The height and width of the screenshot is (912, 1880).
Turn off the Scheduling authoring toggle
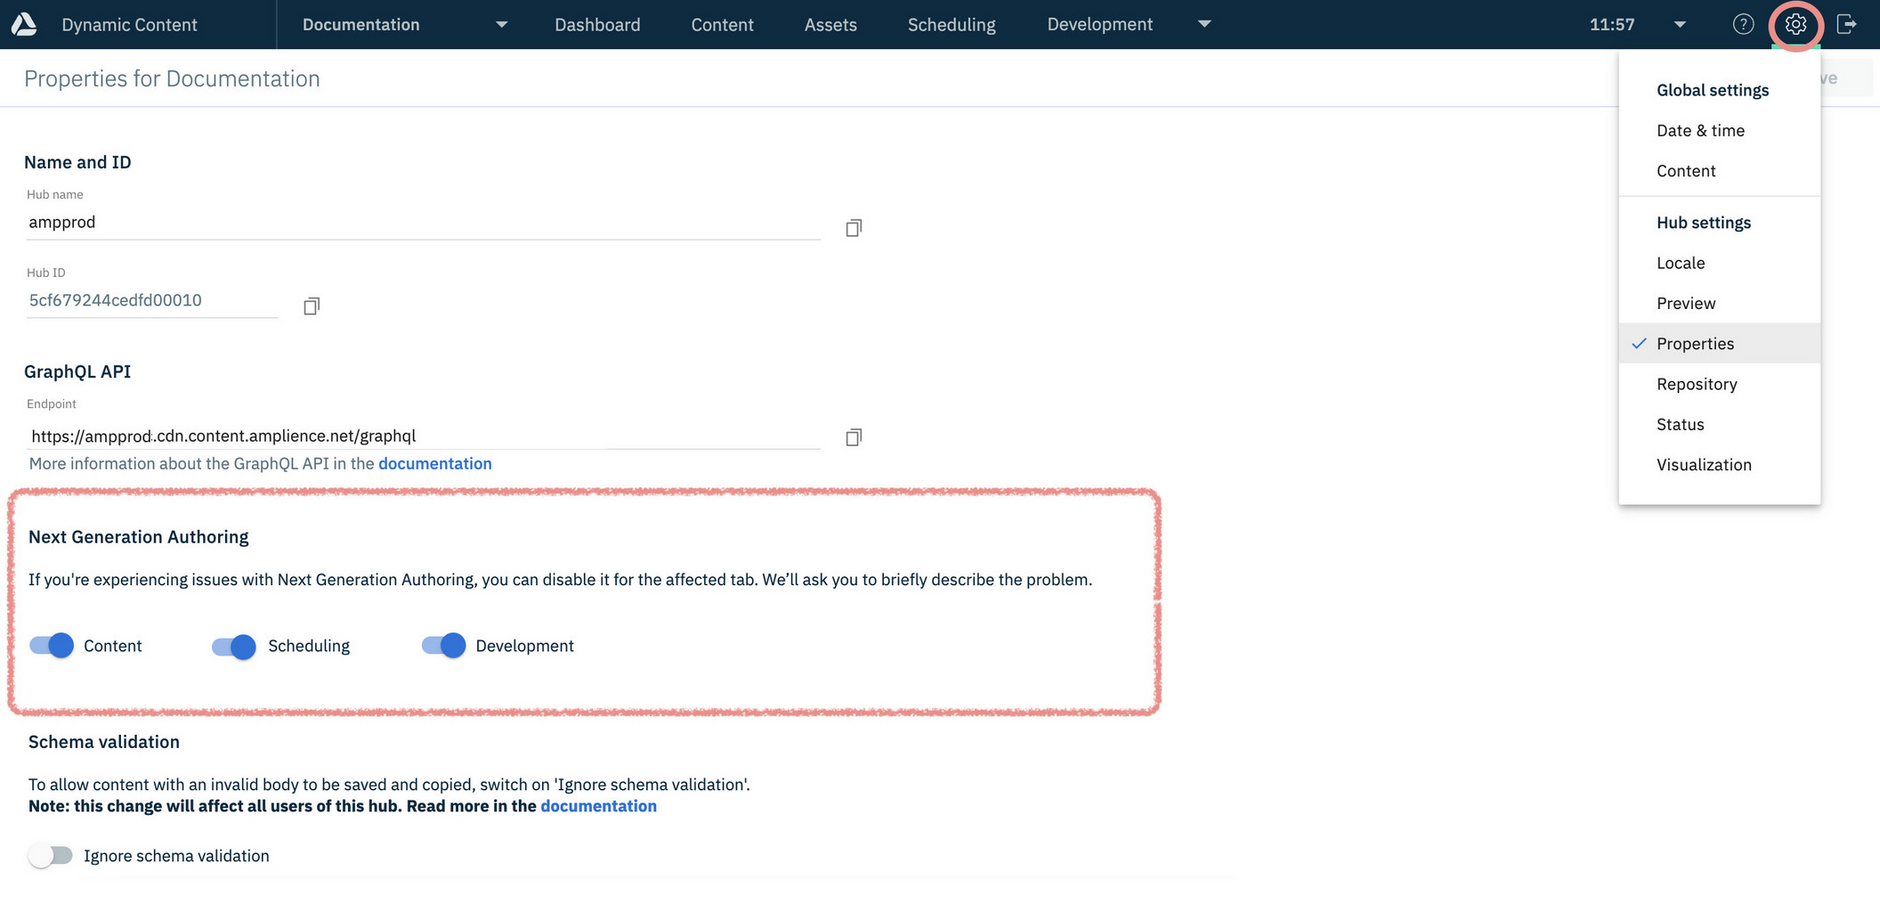tap(233, 647)
